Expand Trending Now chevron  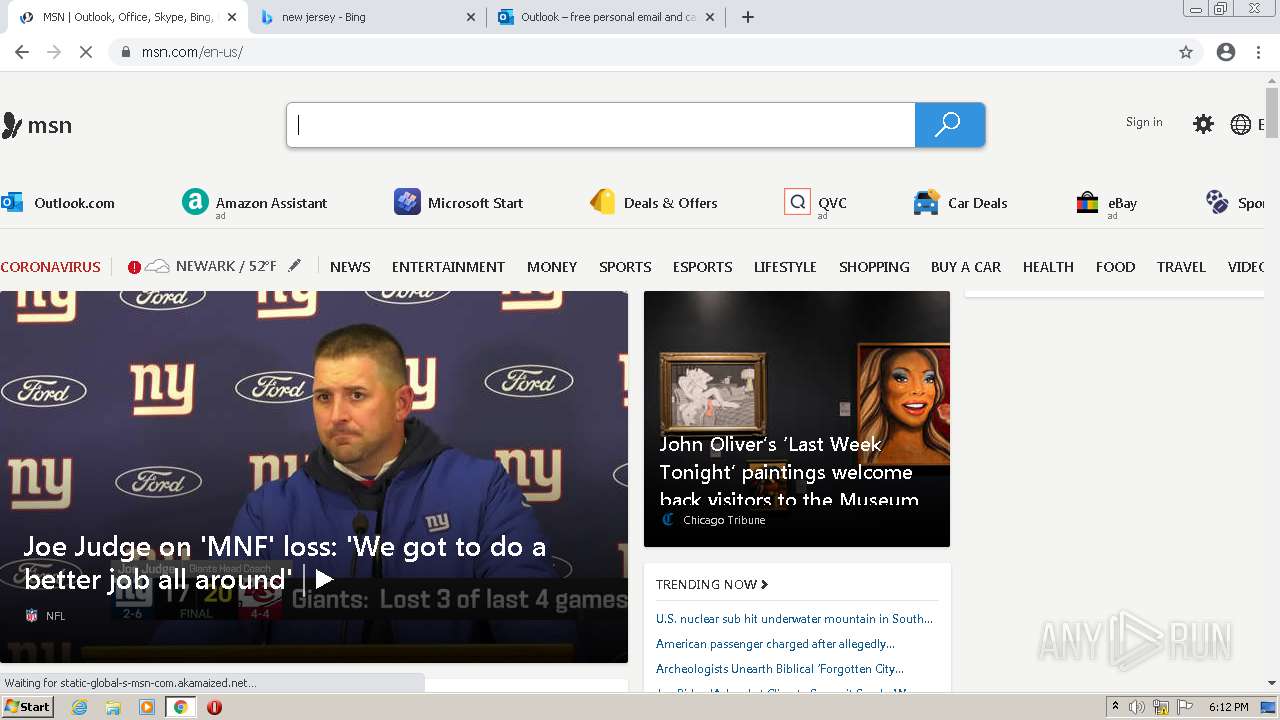765,584
